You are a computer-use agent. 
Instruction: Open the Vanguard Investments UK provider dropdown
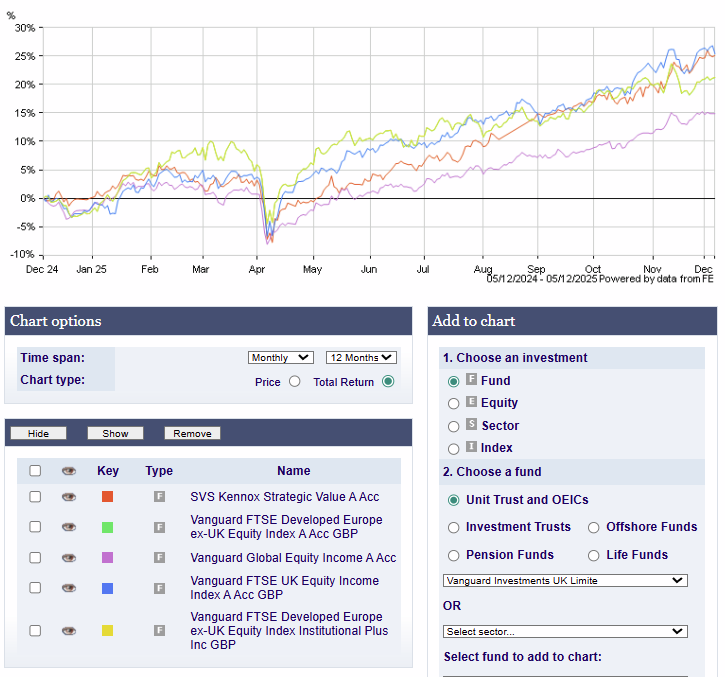pyautogui.click(x=565, y=580)
